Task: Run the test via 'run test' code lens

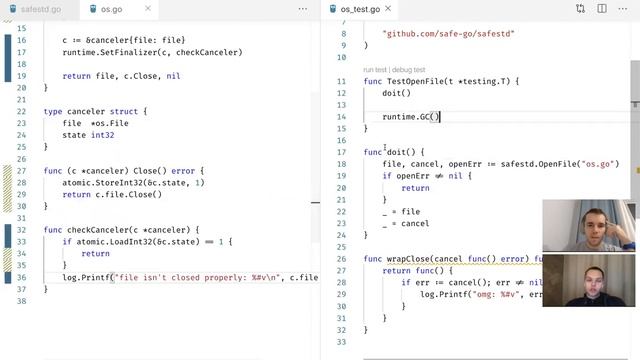Action: tap(375, 70)
